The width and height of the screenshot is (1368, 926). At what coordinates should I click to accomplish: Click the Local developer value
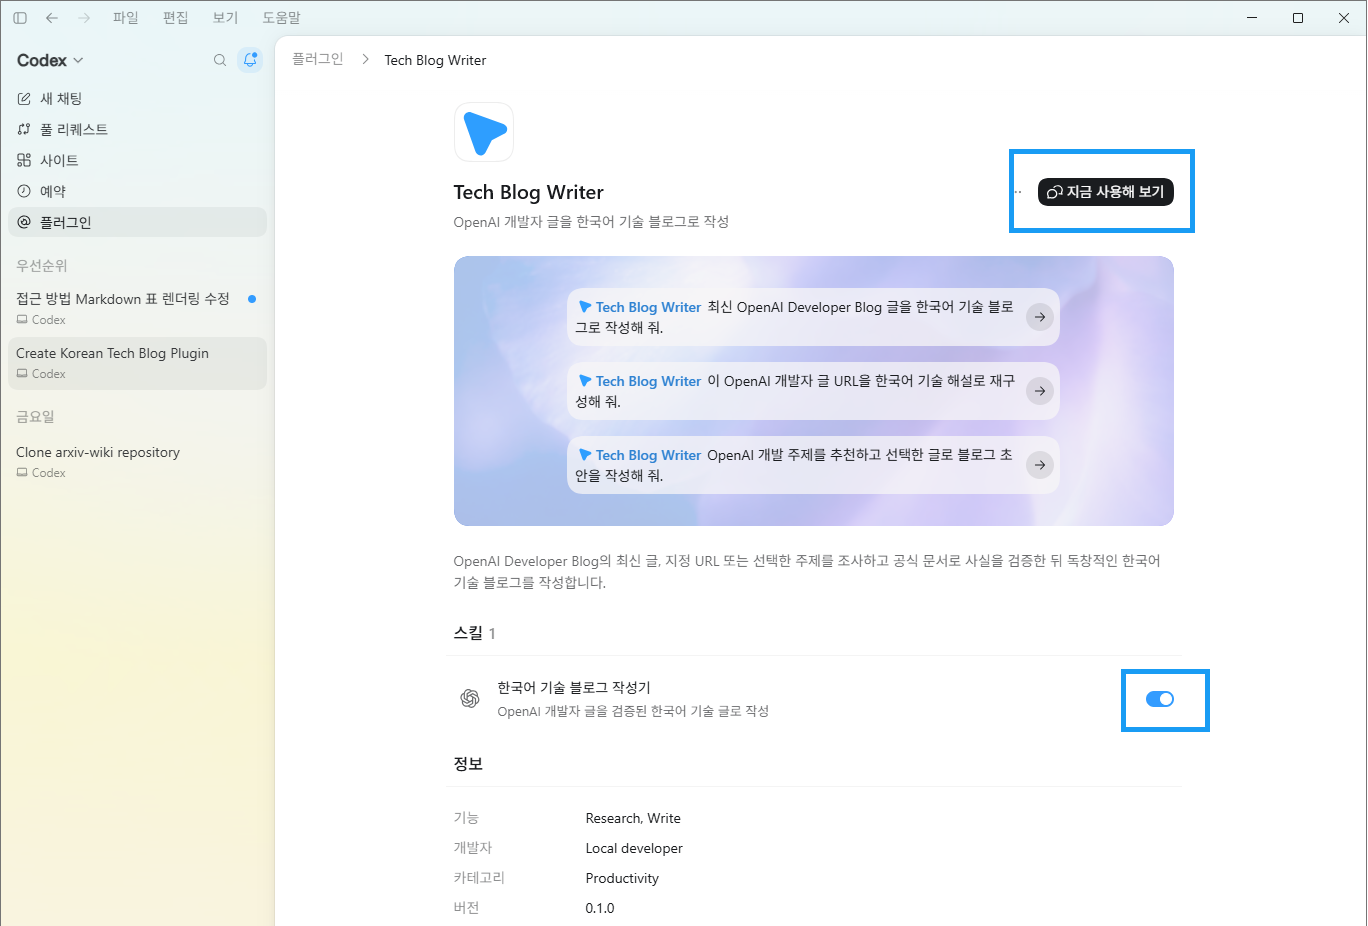pyautogui.click(x=634, y=848)
